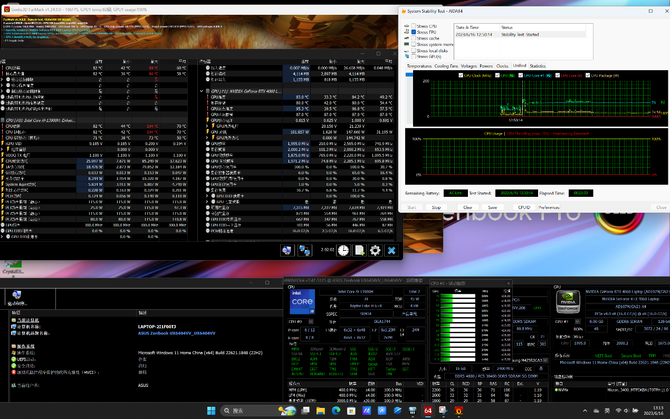Open CPUID from the stability test window
The height and width of the screenshot is (419, 670).
click(524, 207)
